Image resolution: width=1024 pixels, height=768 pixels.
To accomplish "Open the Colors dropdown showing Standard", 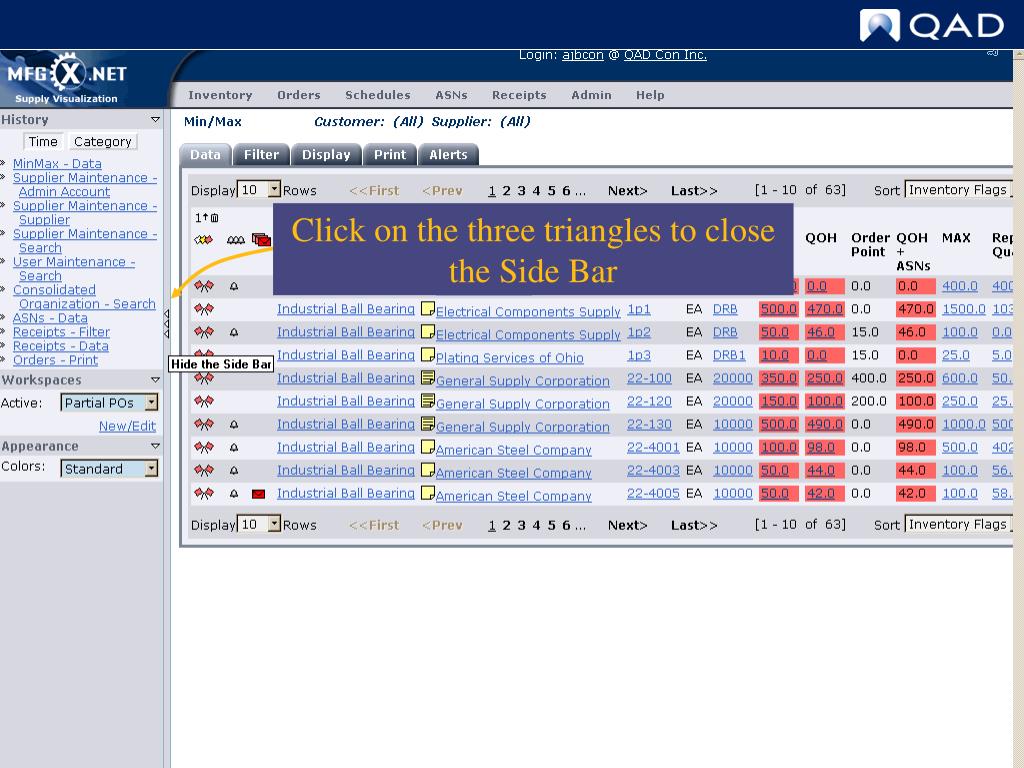I will 109,468.
